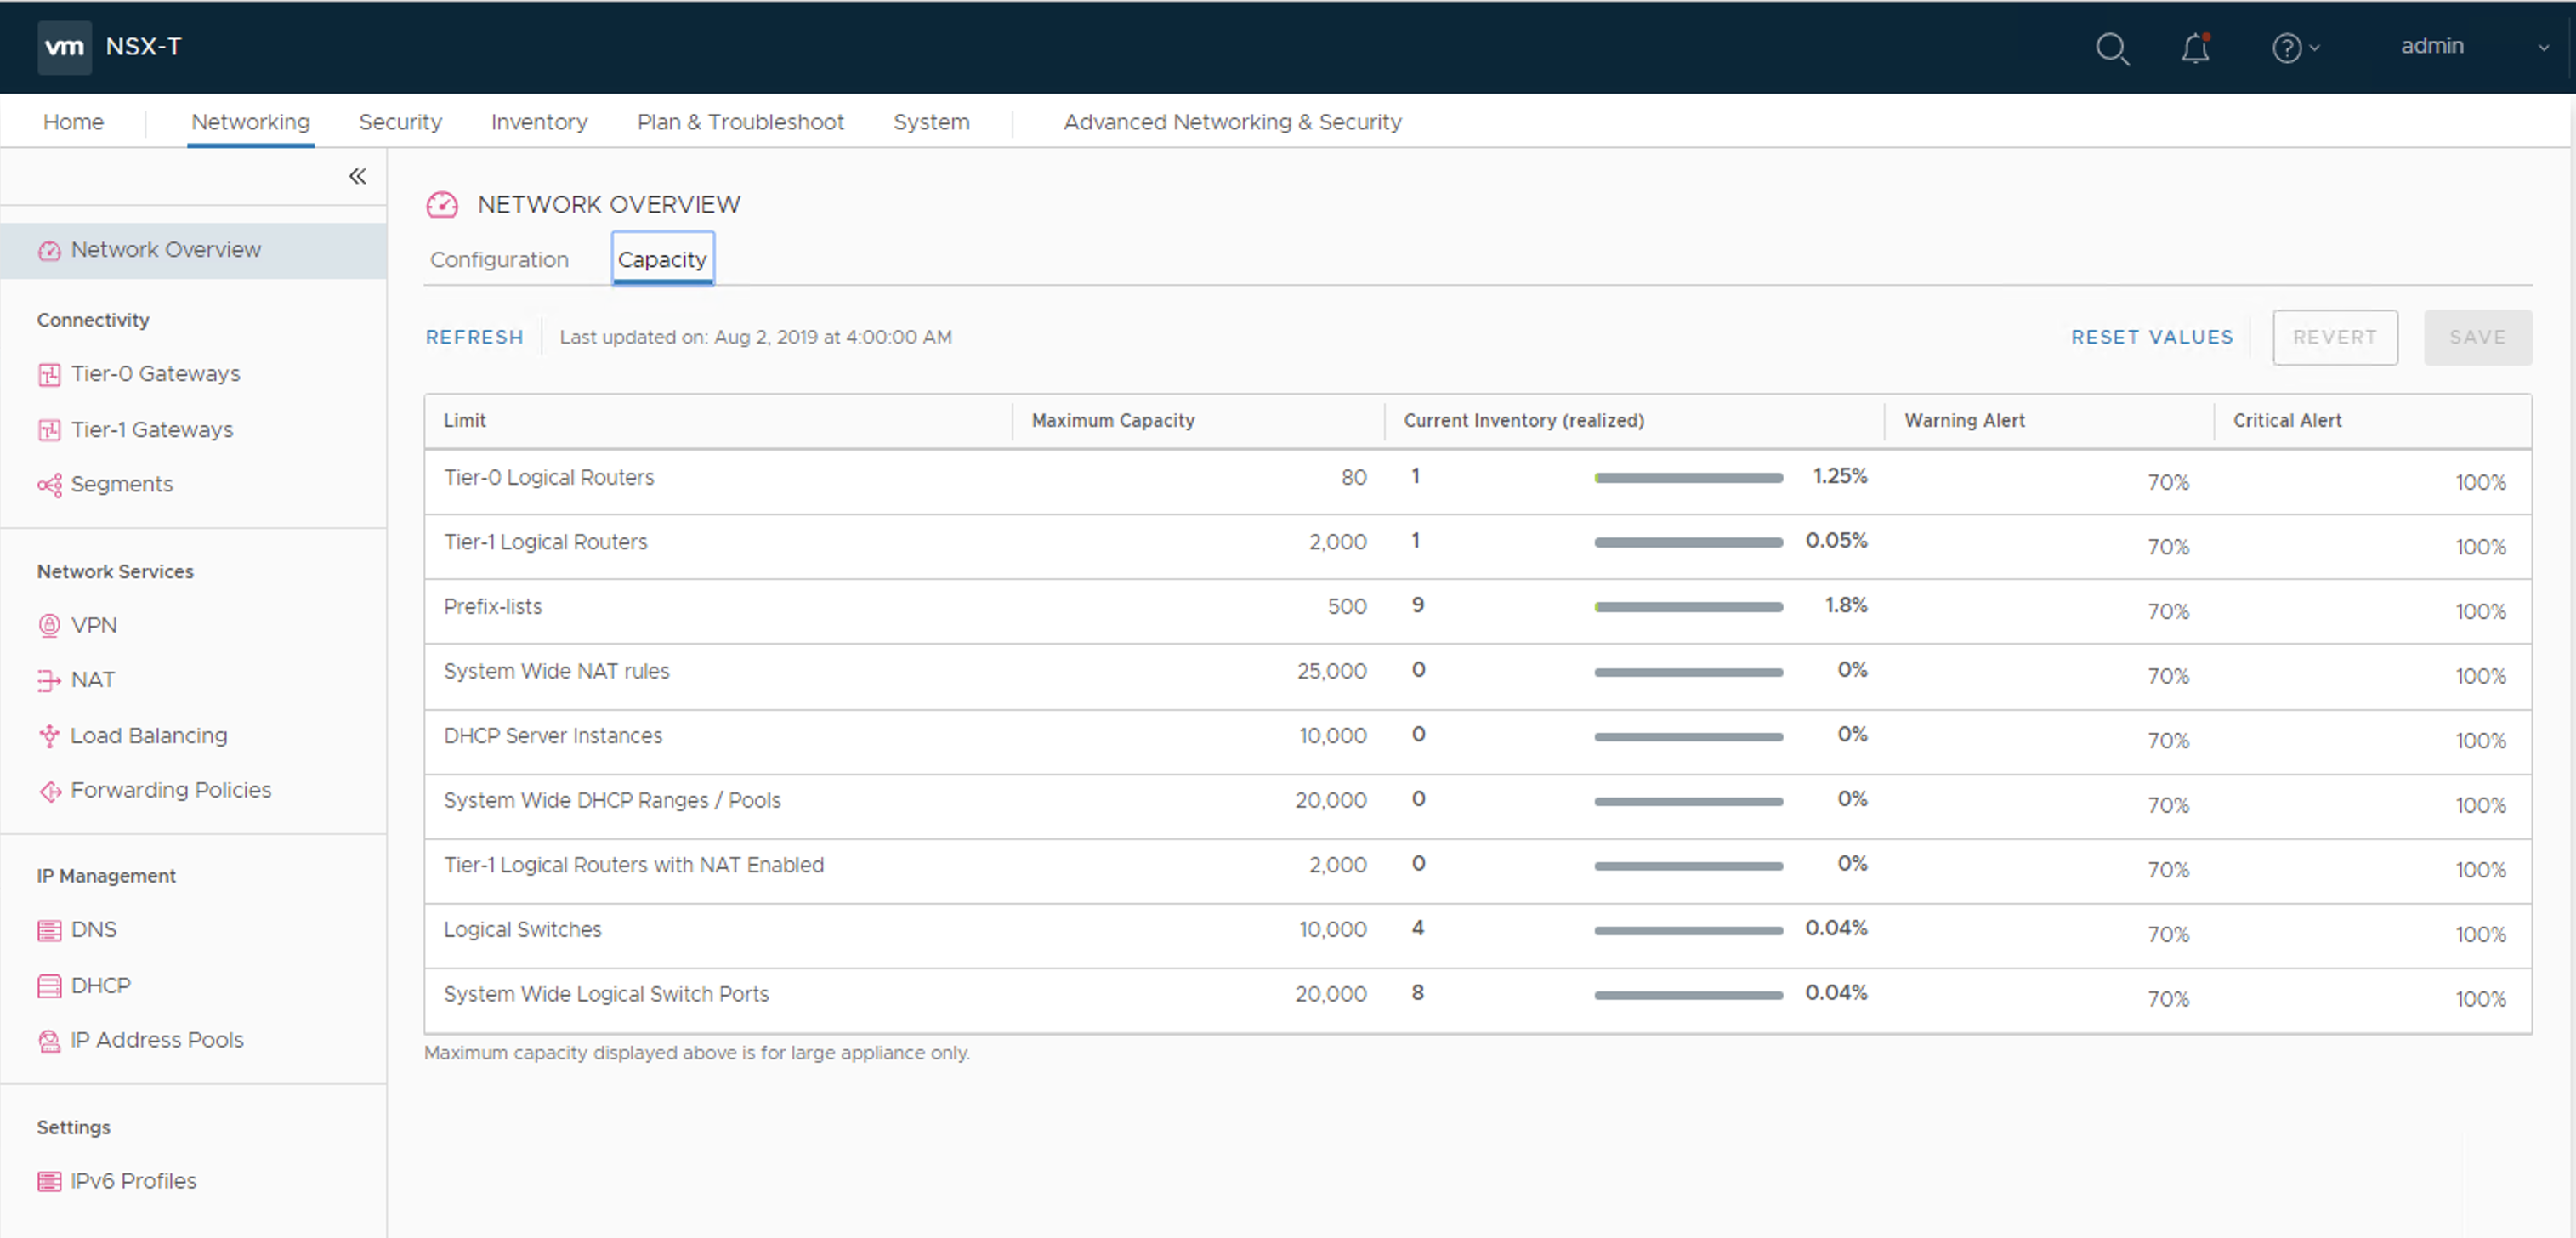This screenshot has width=2576, height=1238.
Task: Expand the help menu chevron
Action: (x=2314, y=48)
